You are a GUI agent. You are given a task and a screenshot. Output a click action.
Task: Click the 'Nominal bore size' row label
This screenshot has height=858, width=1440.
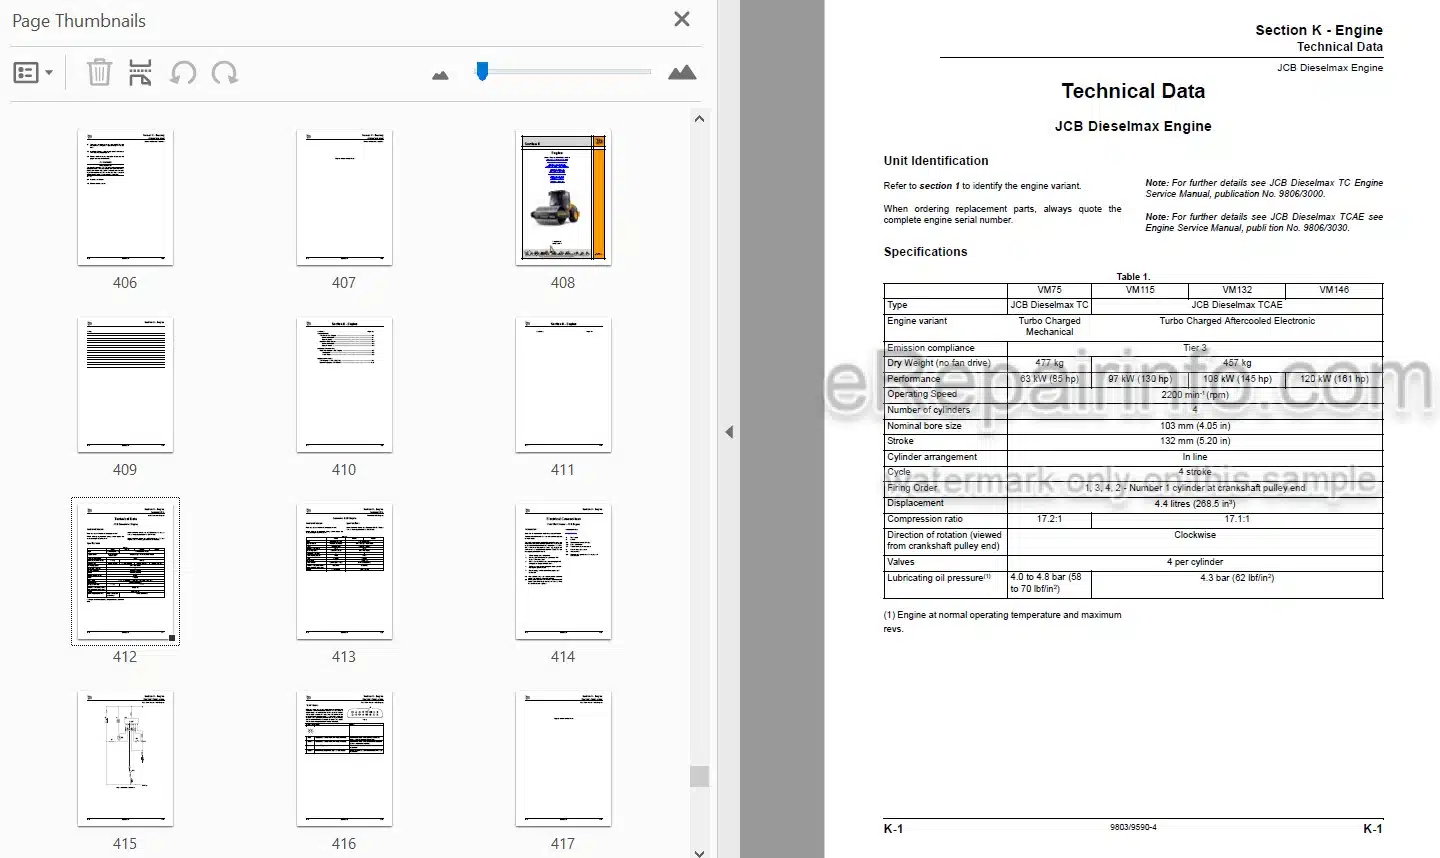pyautogui.click(x=924, y=426)
